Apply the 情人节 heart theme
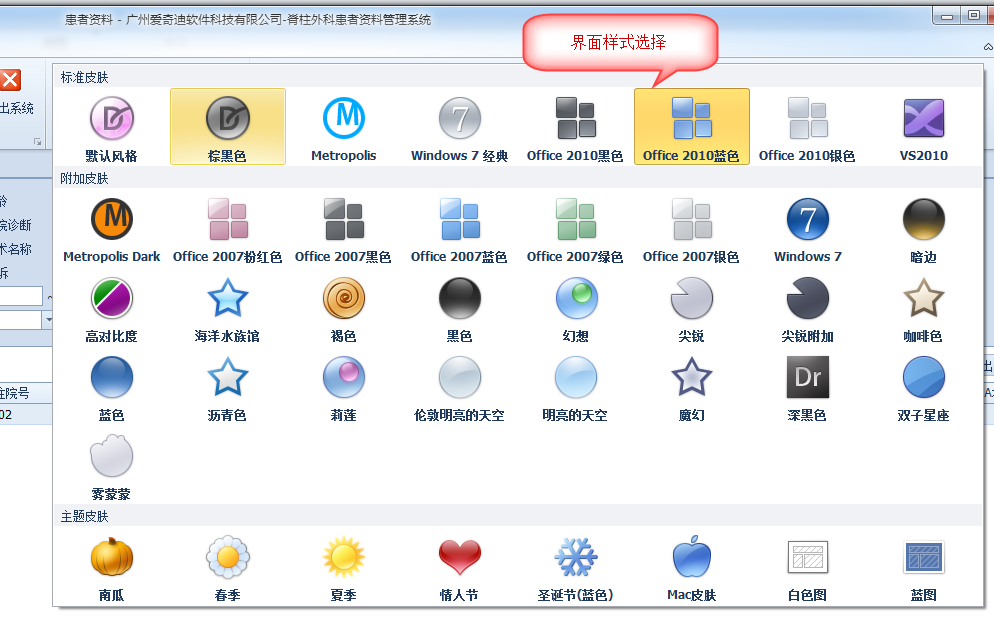Screen dimensions: 994x628 click(460, 568)
